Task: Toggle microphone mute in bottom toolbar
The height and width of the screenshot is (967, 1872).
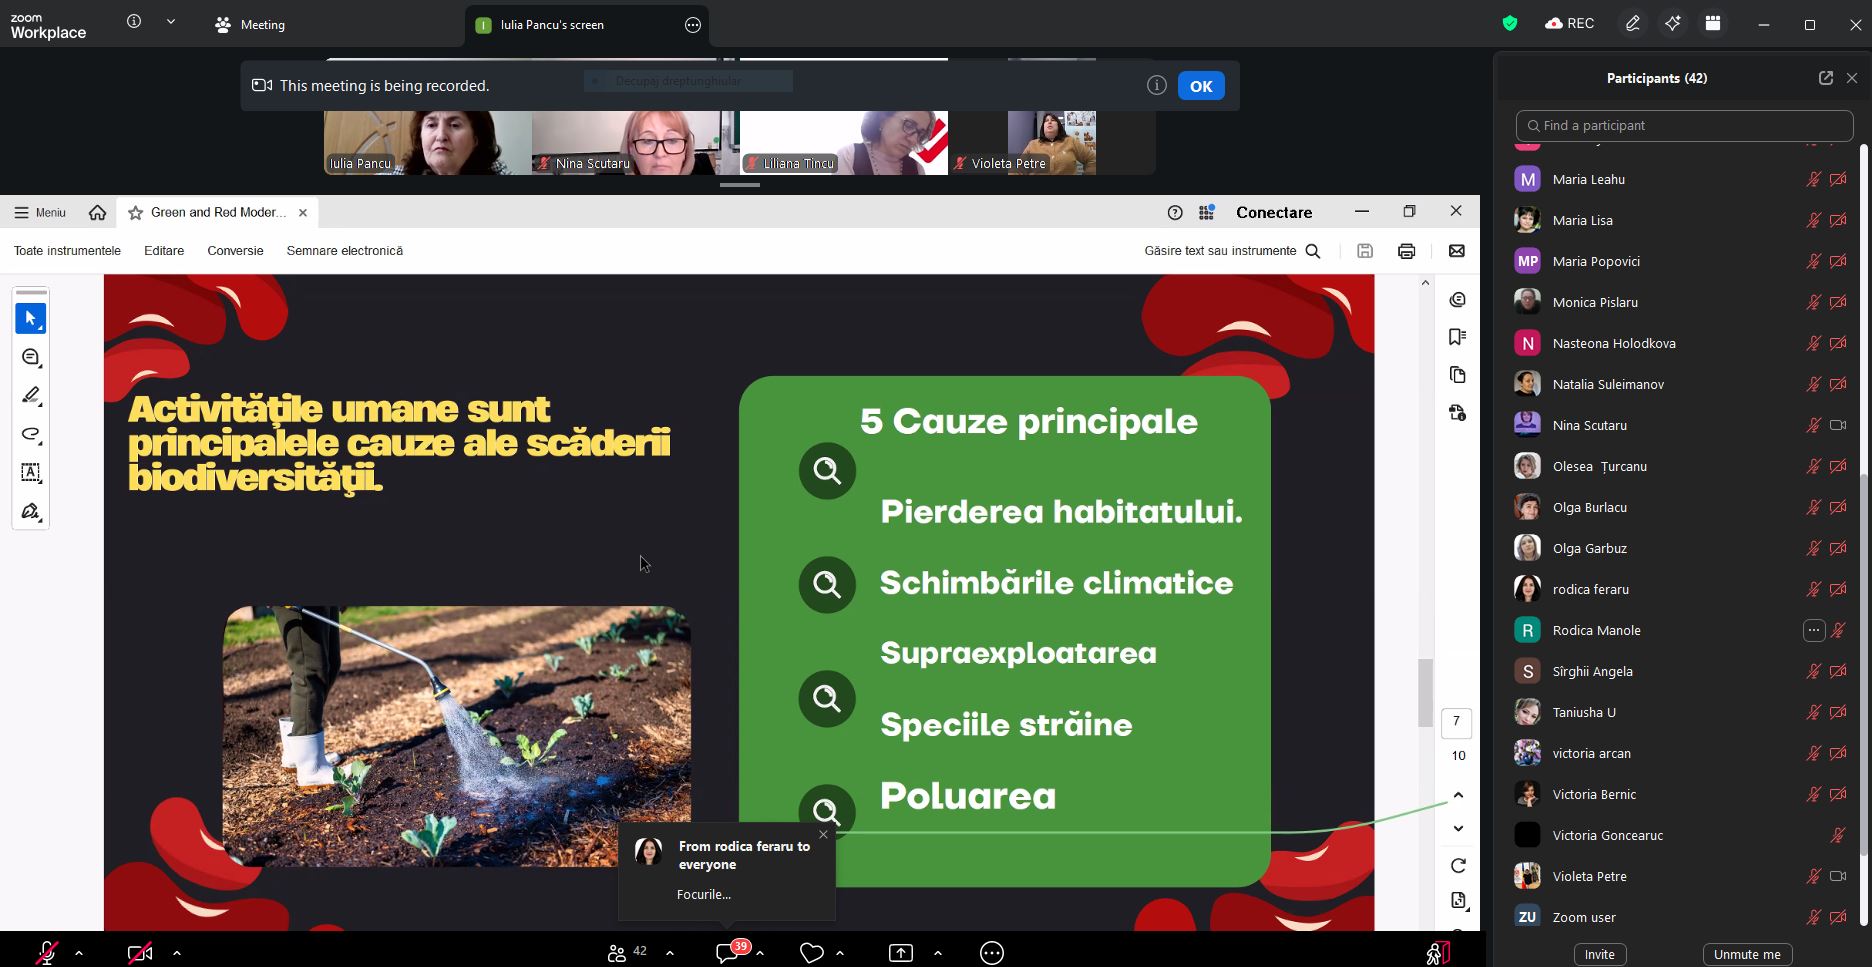Action: point(46,953)
